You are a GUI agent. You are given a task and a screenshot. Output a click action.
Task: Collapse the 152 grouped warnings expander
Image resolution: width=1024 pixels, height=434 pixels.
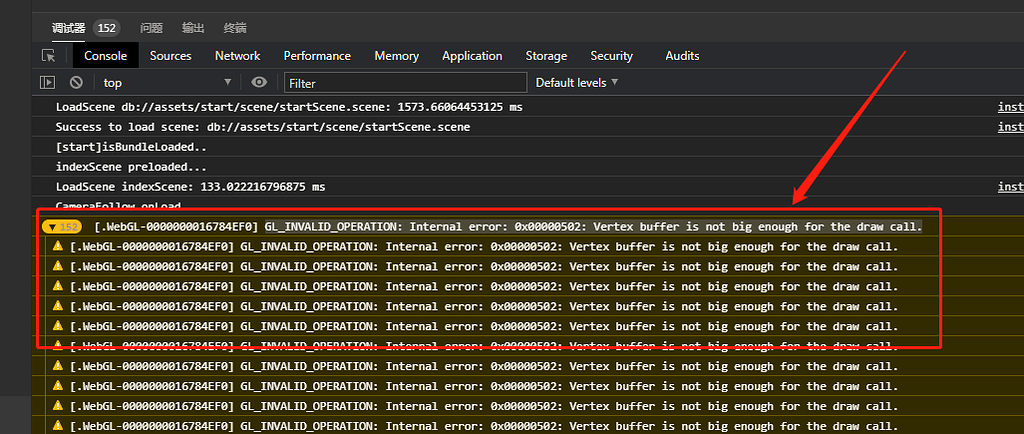pos(62,227)
